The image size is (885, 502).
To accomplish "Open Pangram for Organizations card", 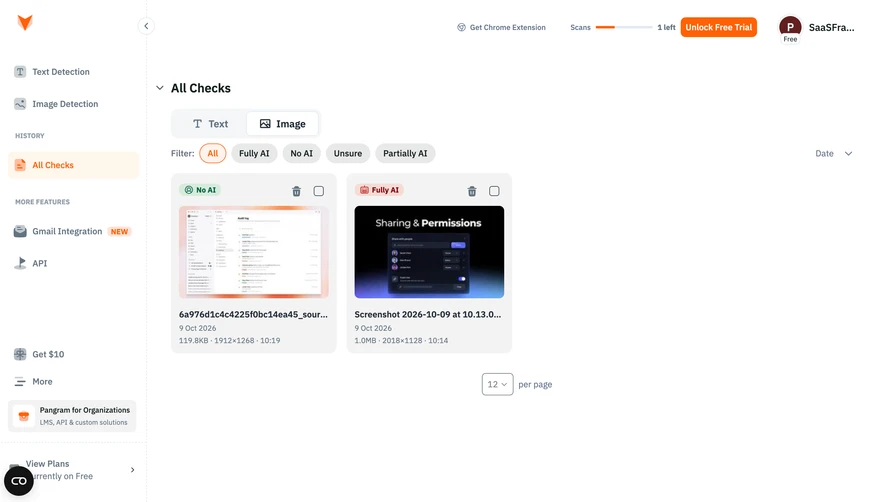I will click(x=72, y=416).
